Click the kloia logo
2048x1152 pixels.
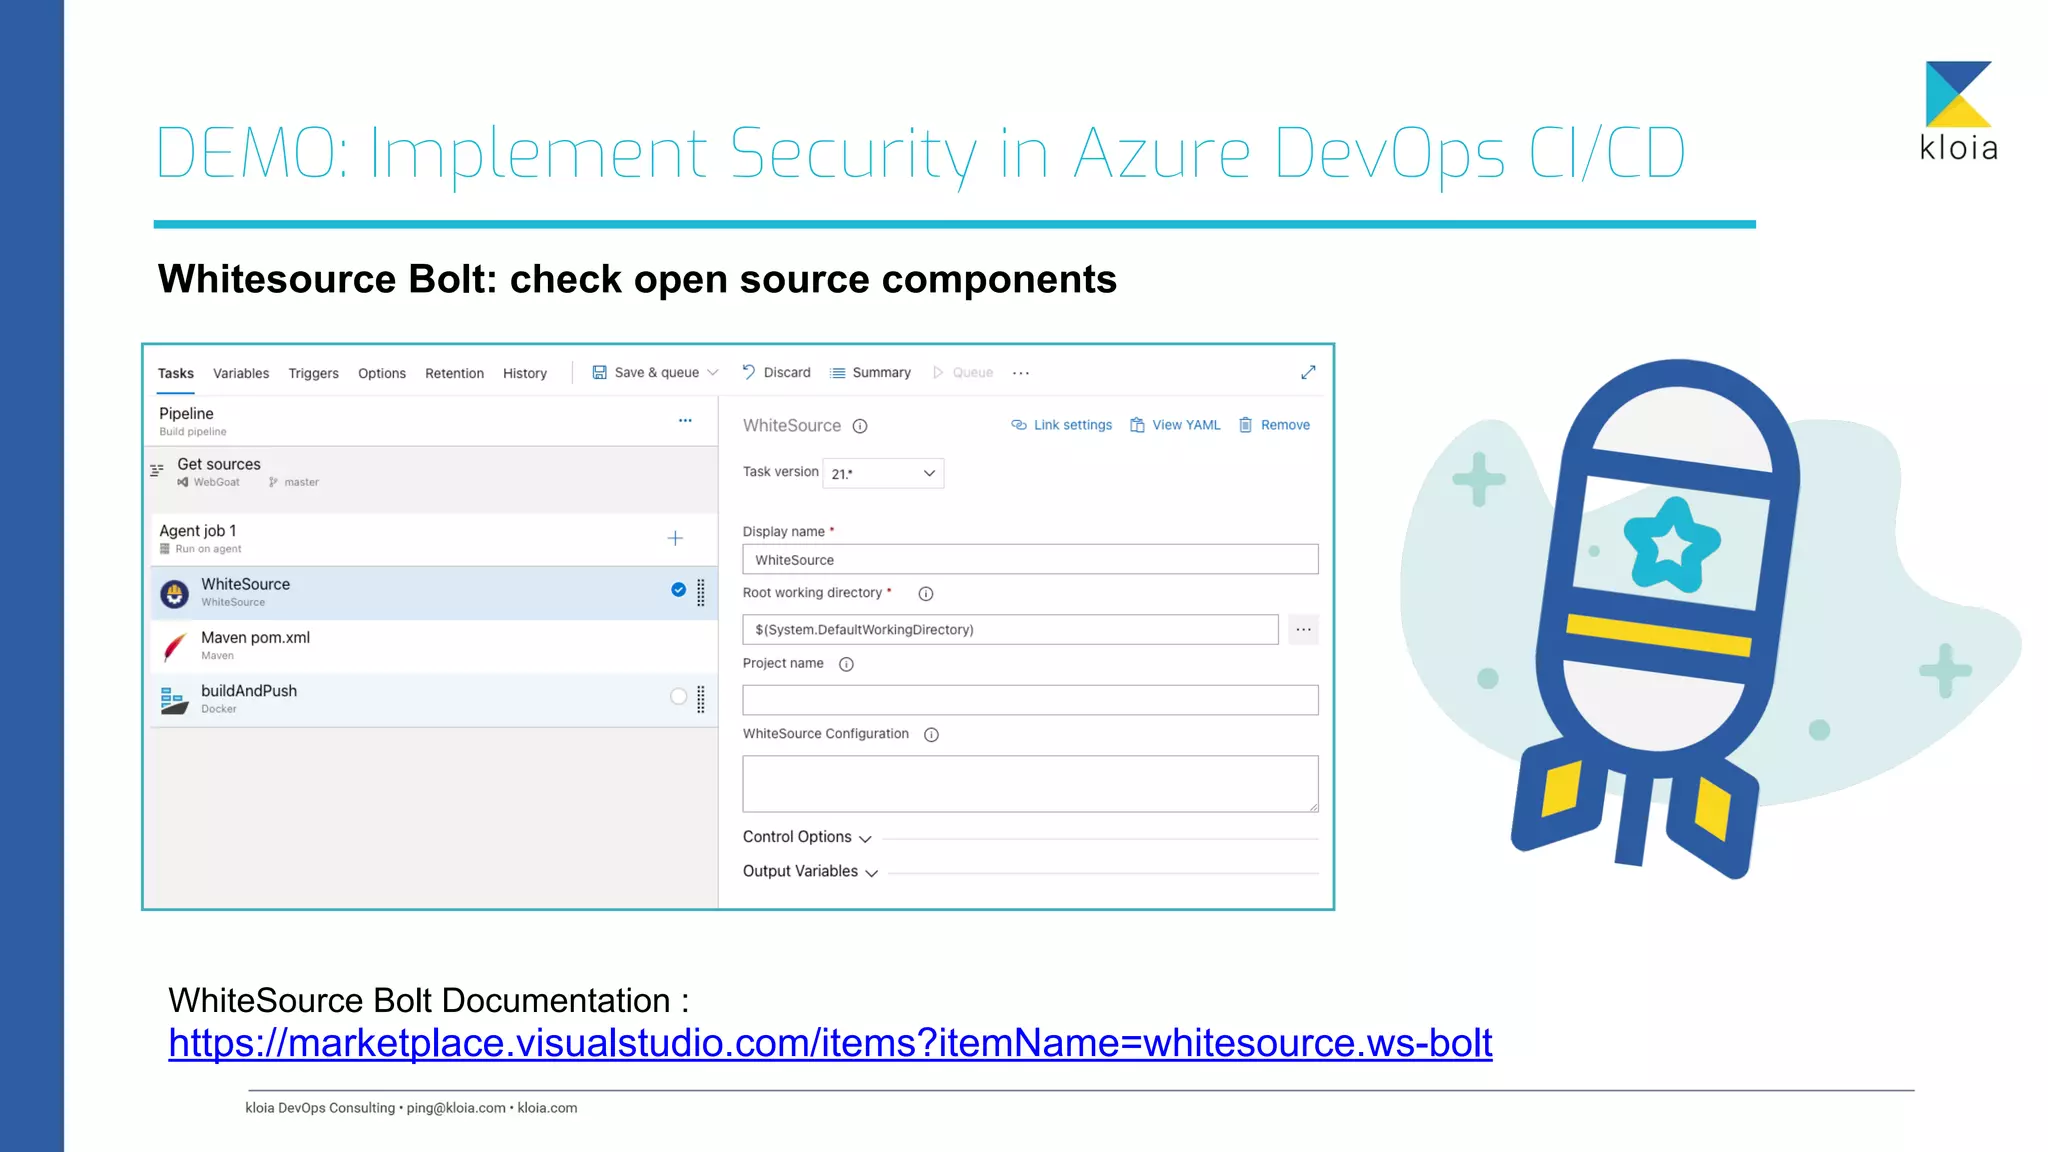(x=1958, y=111)
